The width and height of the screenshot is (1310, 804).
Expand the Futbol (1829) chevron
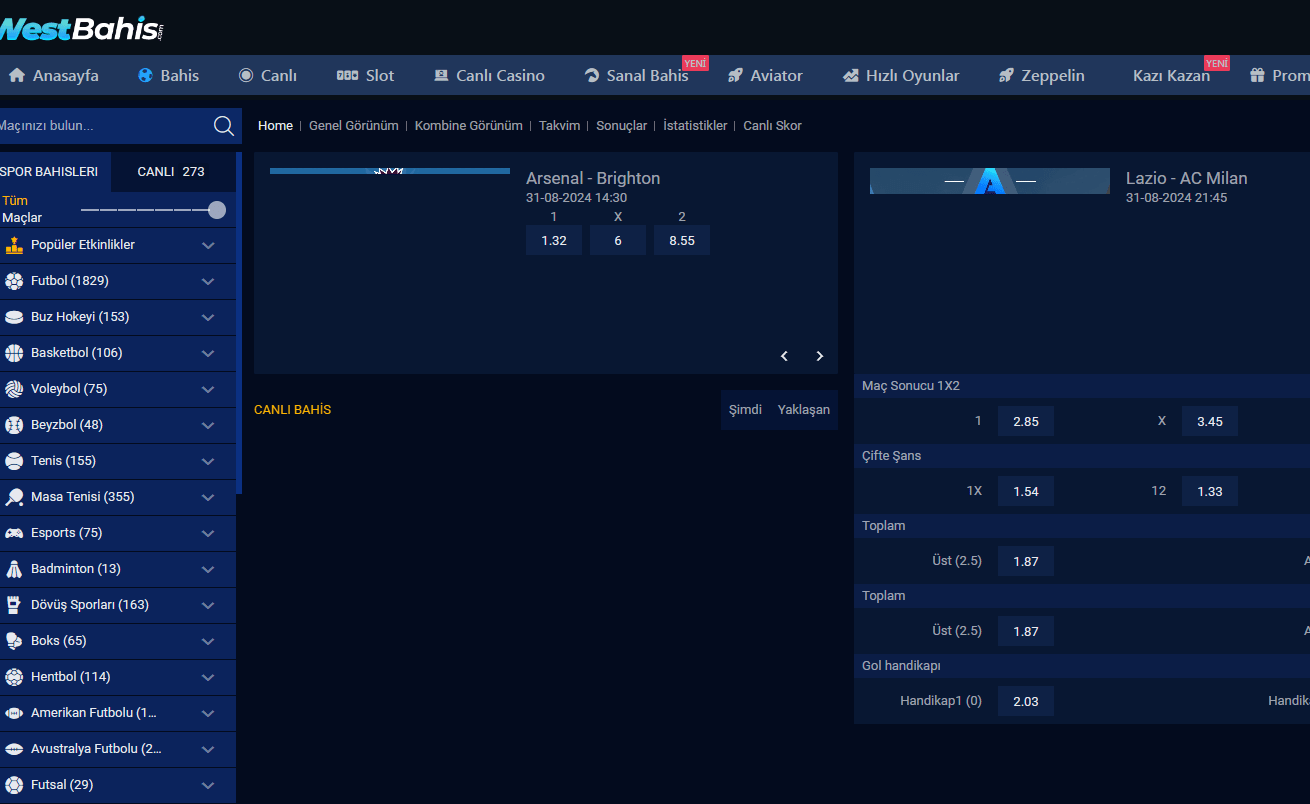click(x=208, y=281)
